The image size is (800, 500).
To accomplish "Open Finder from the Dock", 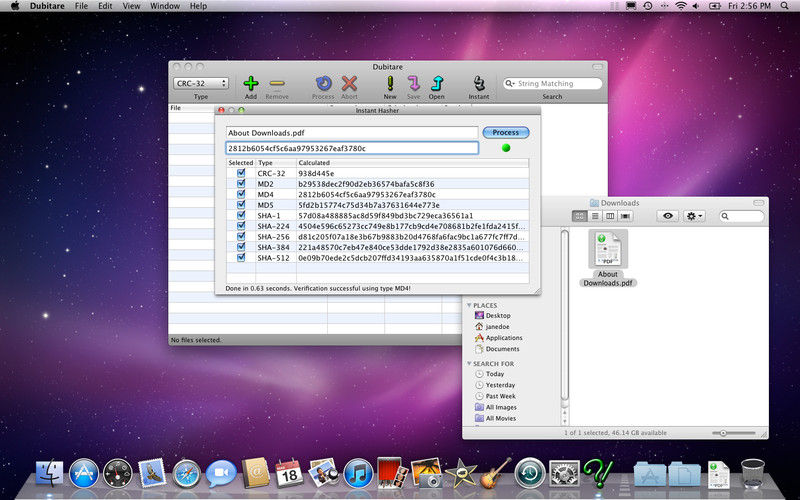I will (49, 473).
